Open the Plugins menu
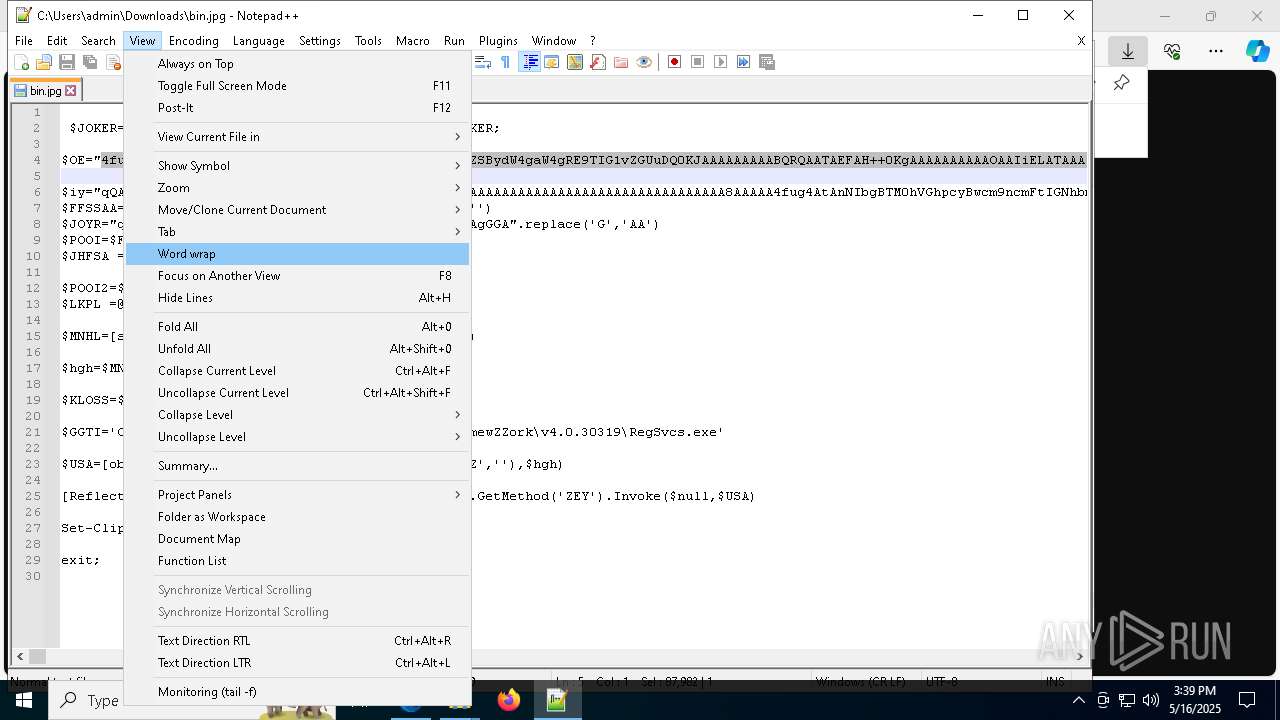Screen dimensions: 1280x720 498,41
